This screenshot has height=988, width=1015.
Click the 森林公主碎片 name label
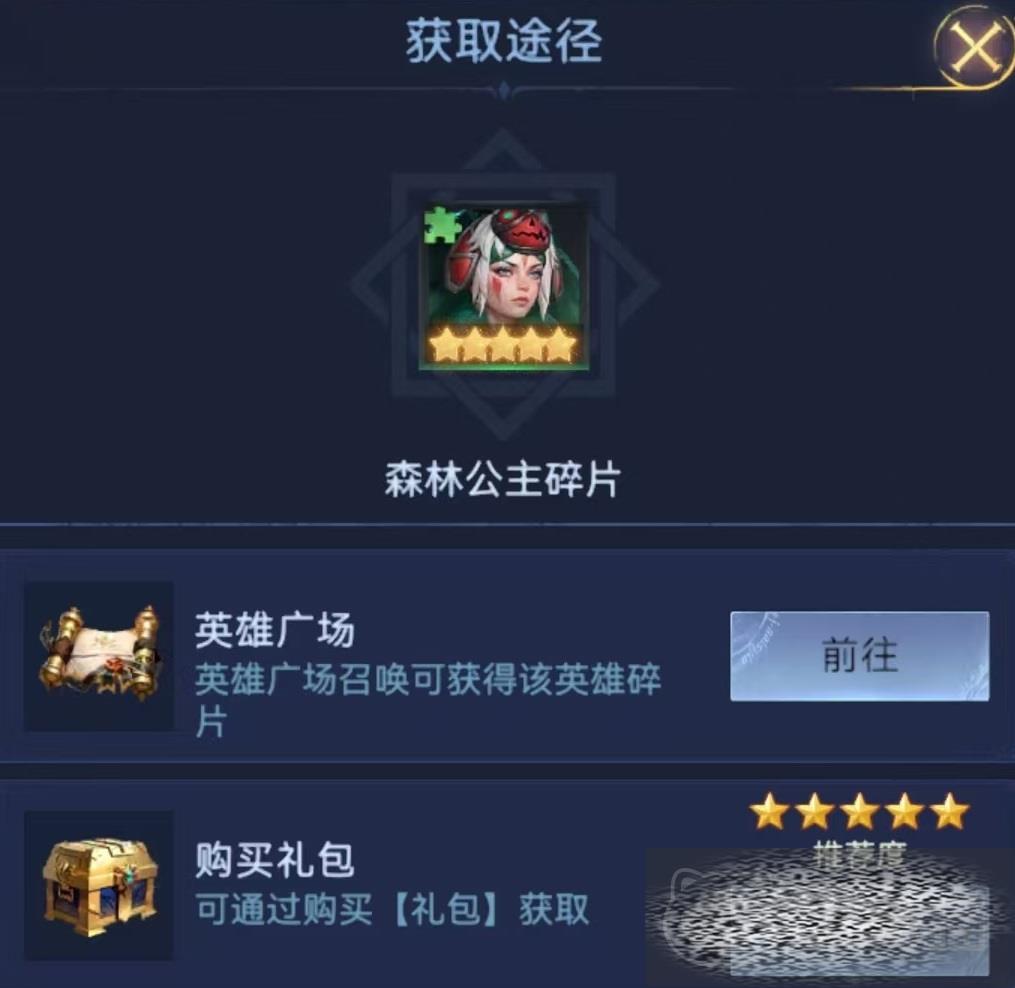[503, 480]
